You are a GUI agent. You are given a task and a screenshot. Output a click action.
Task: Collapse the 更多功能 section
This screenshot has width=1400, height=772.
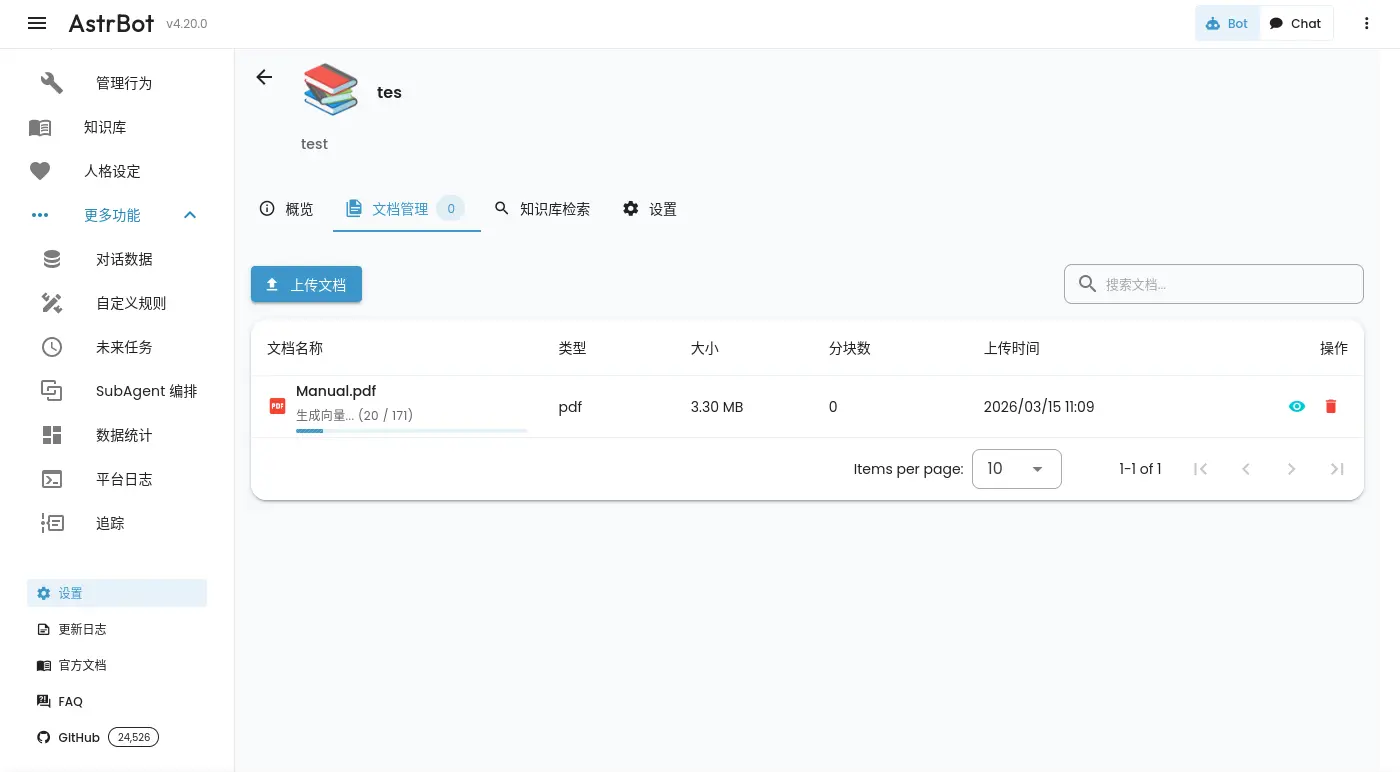point(190,215)
